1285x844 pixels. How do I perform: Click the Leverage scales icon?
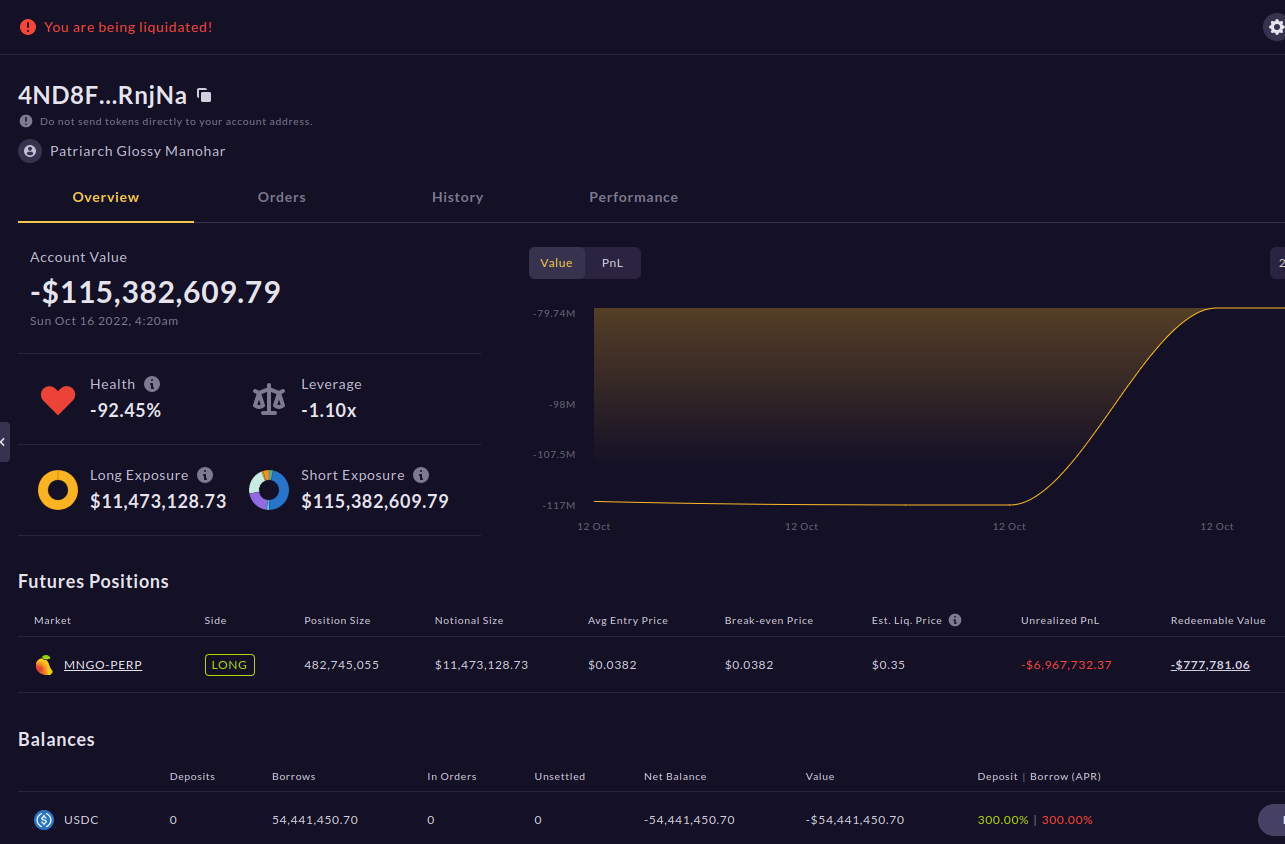(268, 399)
